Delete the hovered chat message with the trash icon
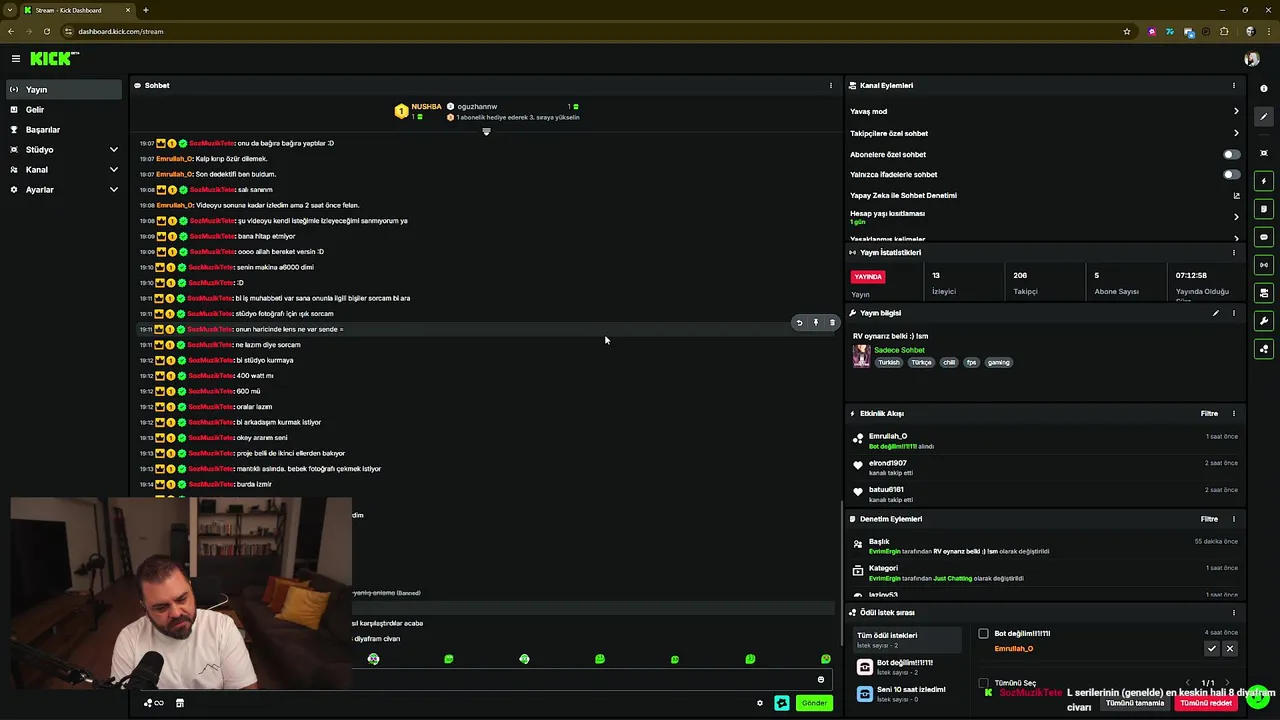Image resolution: width=1280 pixels, height=720 pixels. click(832, 323)
